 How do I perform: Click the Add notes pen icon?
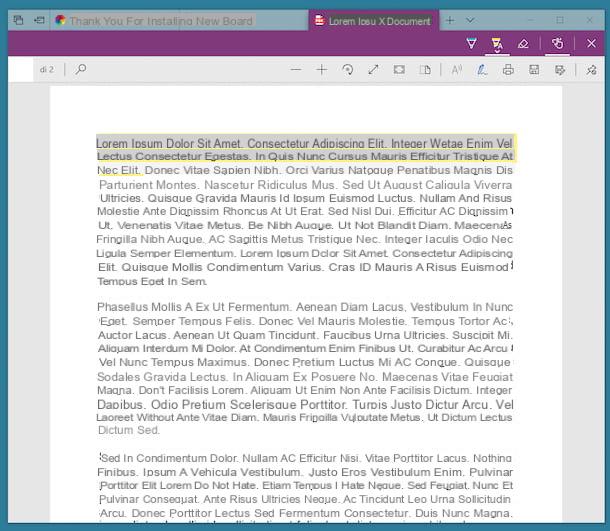(x=482, y=70)
